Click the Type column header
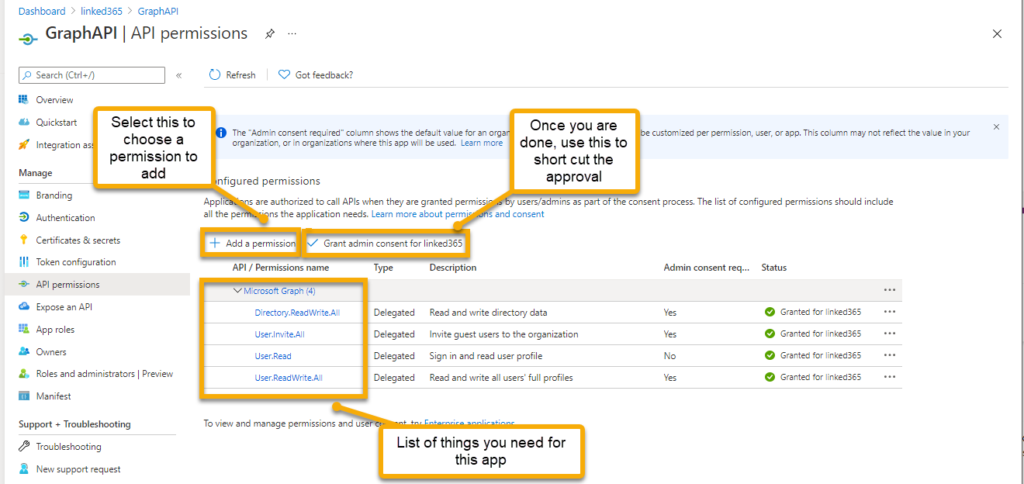The image size is (1024, 484). [x=383, y=268]
